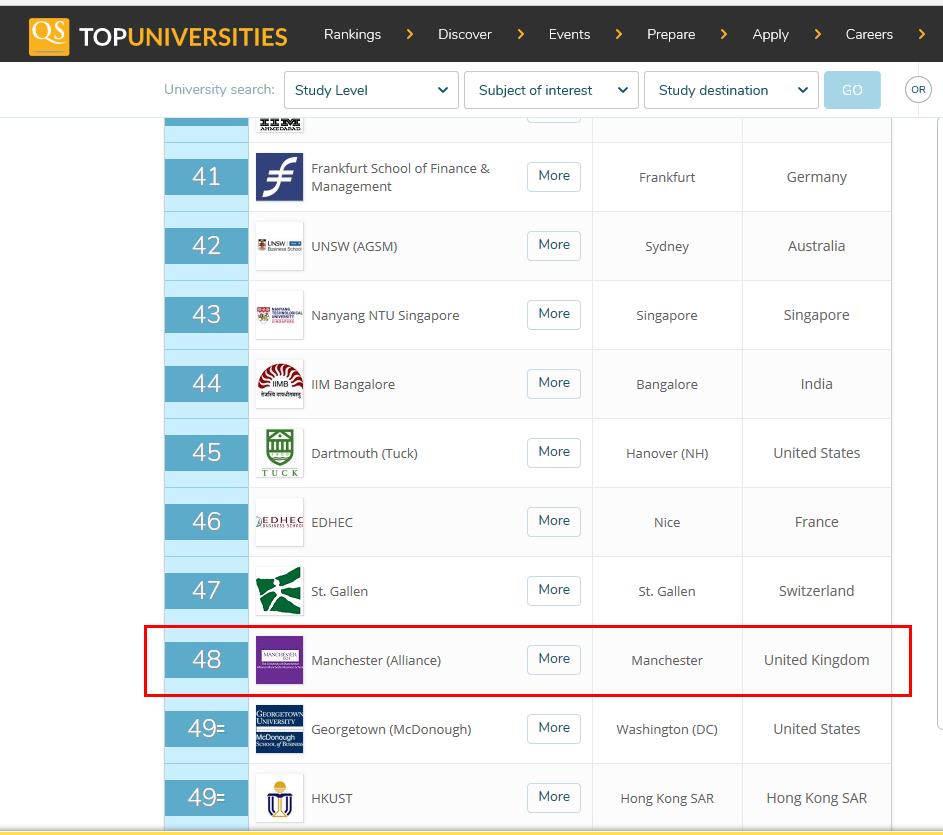Open the Subject of interest dropdown
The image size is (943, 835).
pyautogui.click(x=551, y=90)
